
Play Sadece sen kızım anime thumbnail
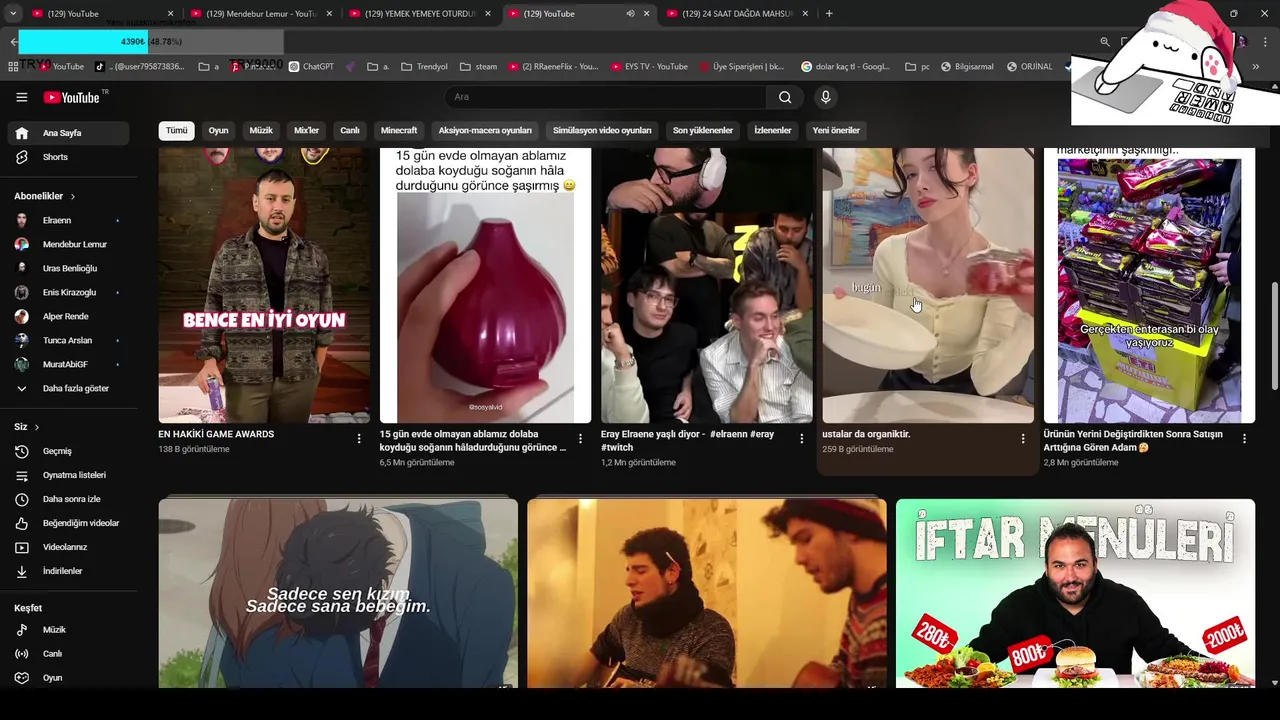click(x=338, y=593)
